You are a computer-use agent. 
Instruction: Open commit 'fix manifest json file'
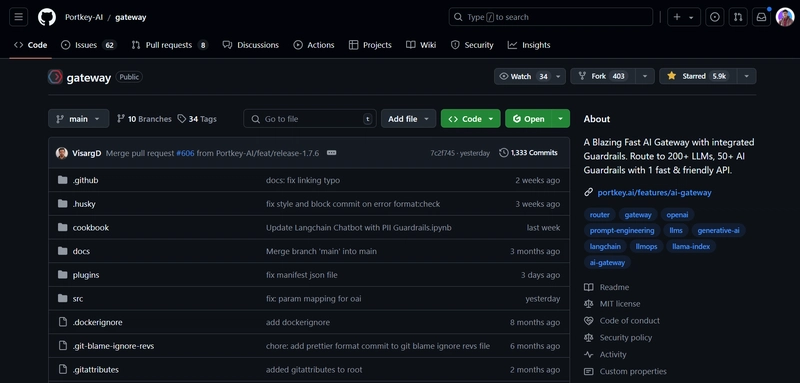pos(302,275)
